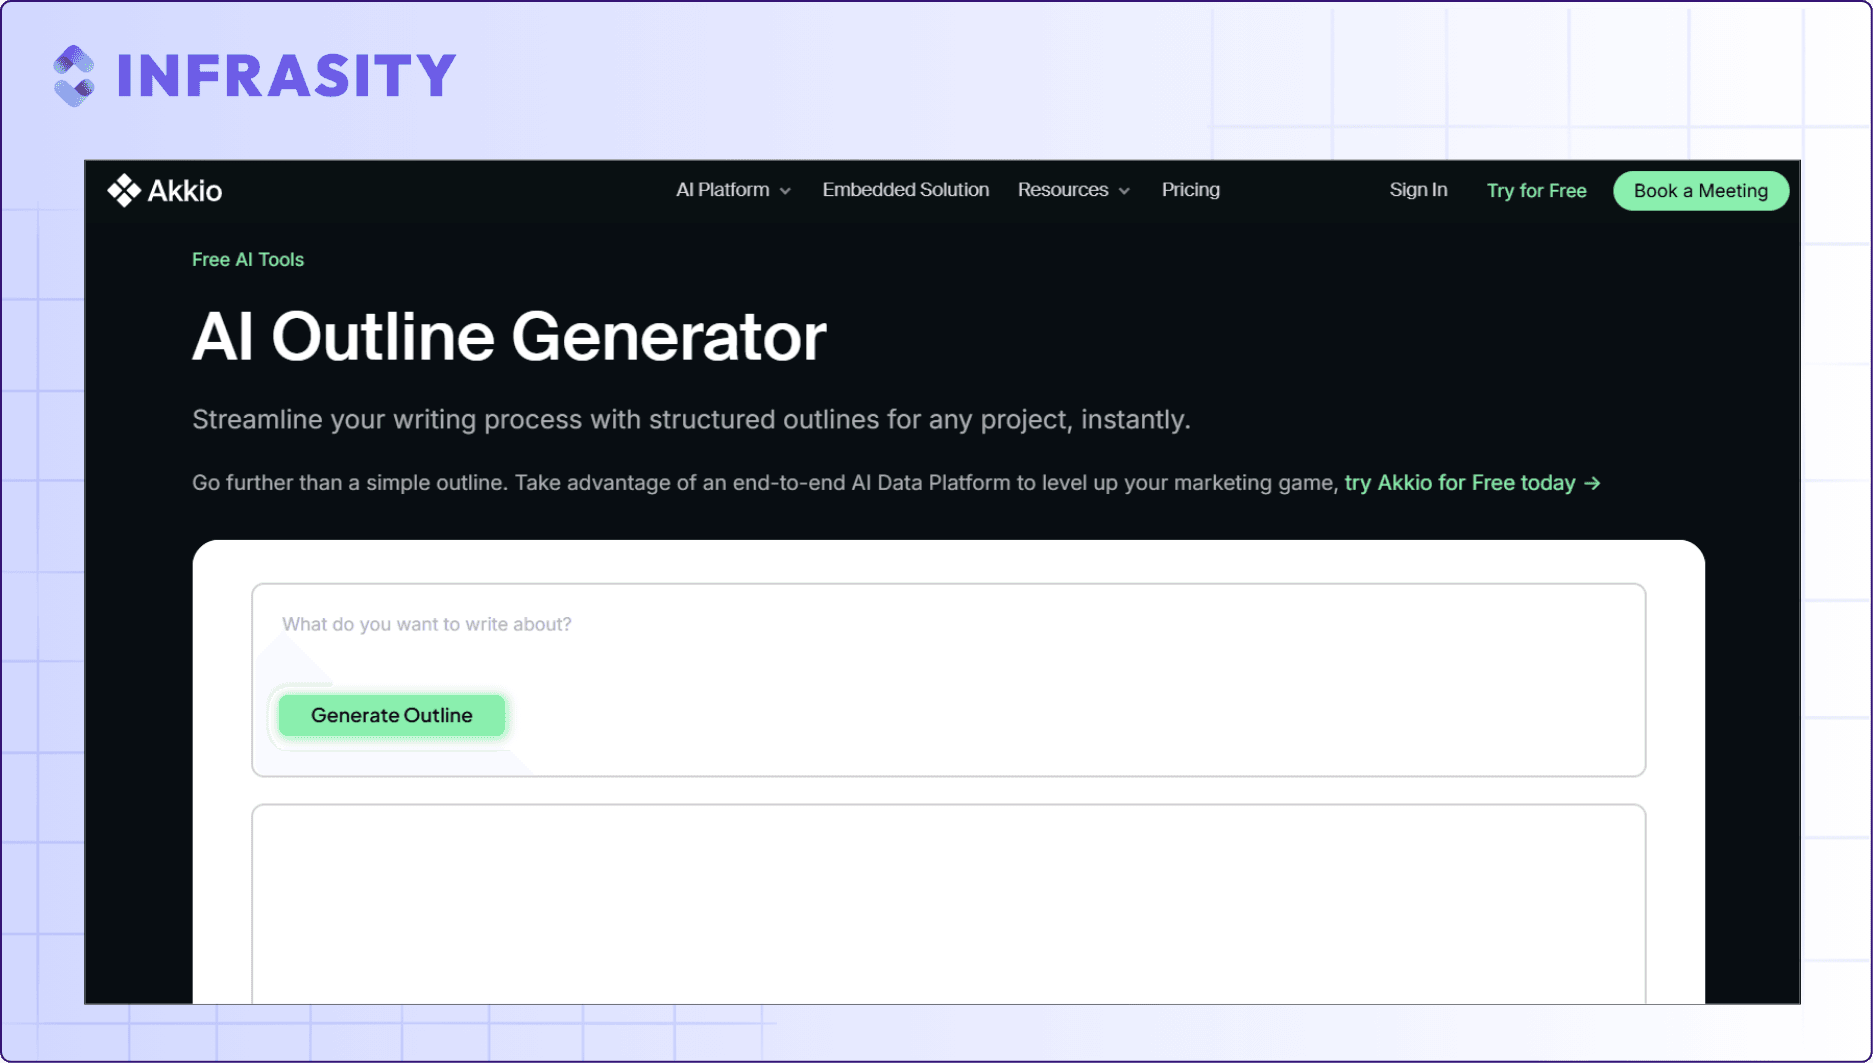
Task: Click the Try for Free link
Action: 1536,191
